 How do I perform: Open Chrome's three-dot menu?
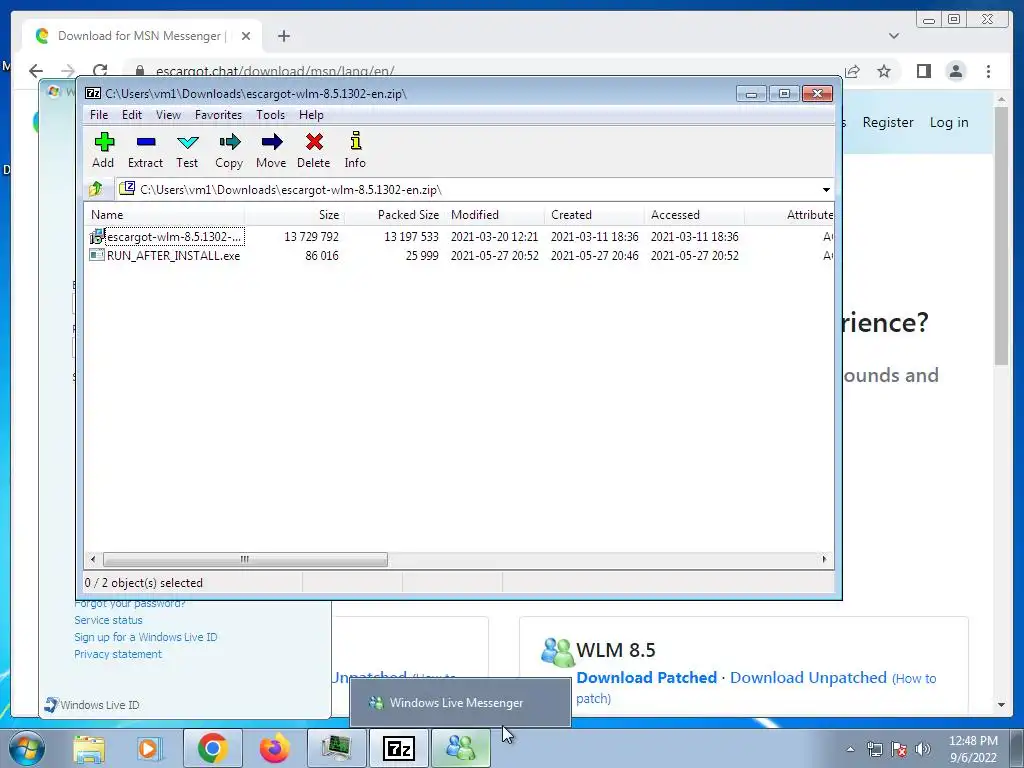(988, 71)
